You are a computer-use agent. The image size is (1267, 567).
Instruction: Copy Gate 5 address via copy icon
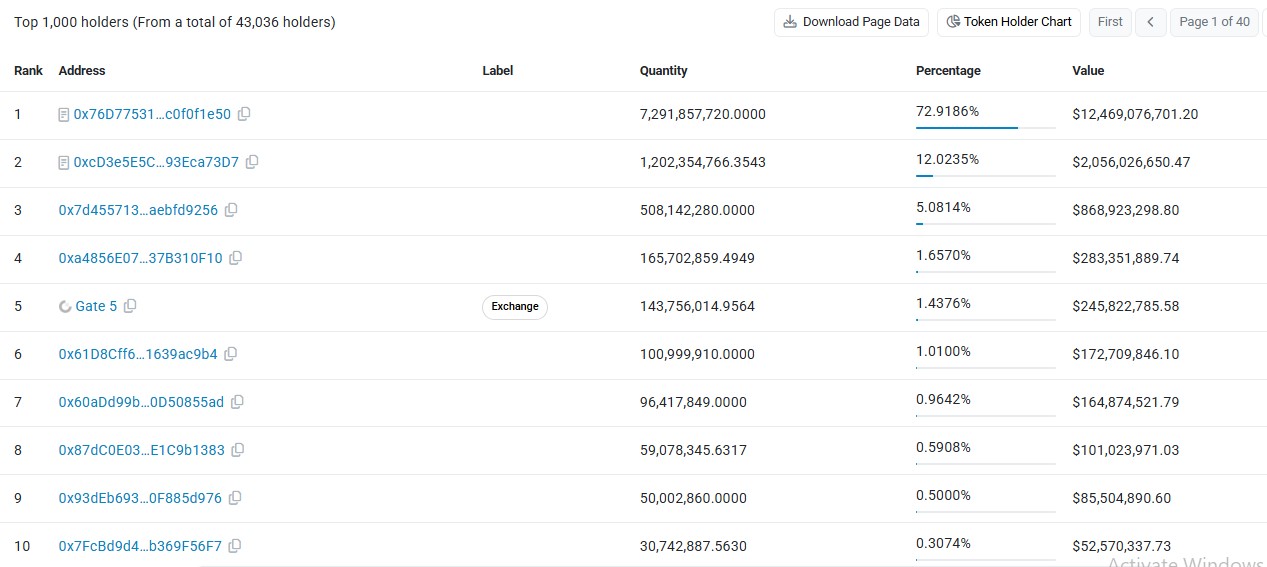click(x=130, y=306)
